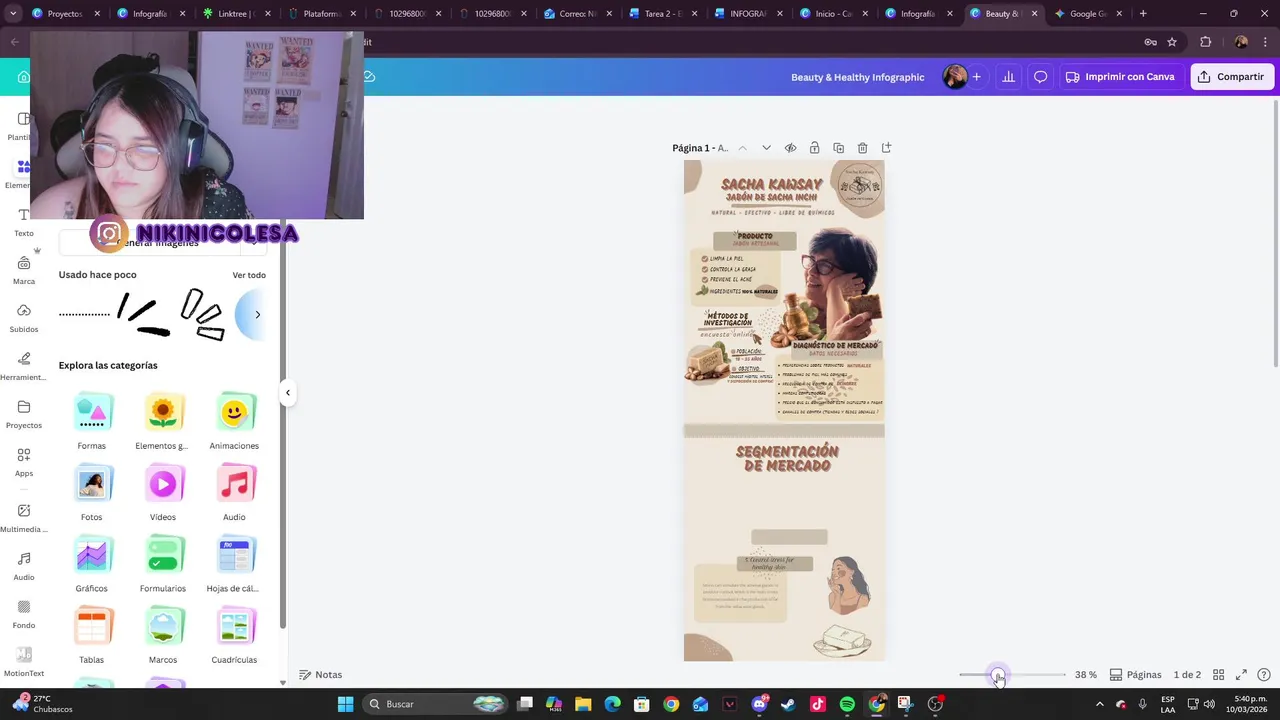Click the Compartir share button

pyautogui.click(x=1231, y=77)
